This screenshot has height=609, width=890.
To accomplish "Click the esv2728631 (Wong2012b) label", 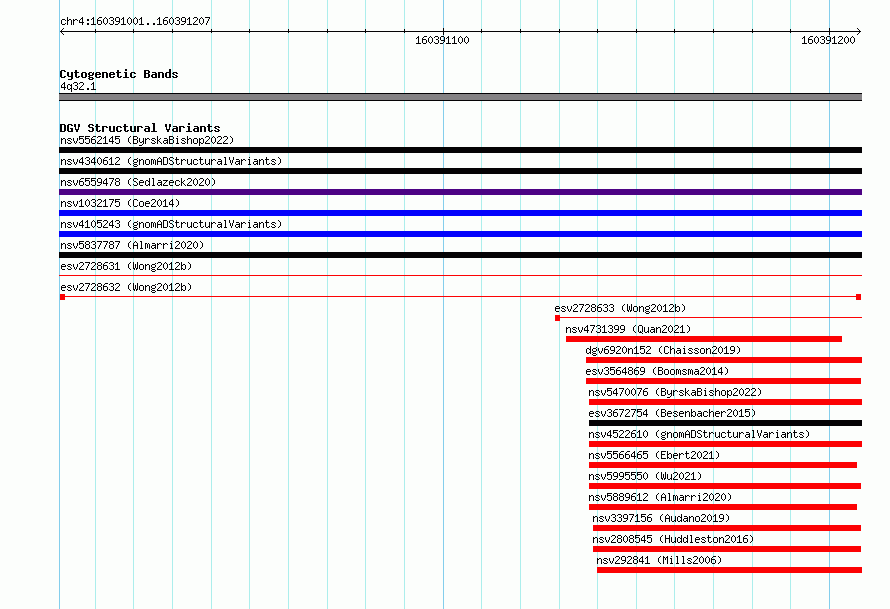I will click(x=126, y=266).
